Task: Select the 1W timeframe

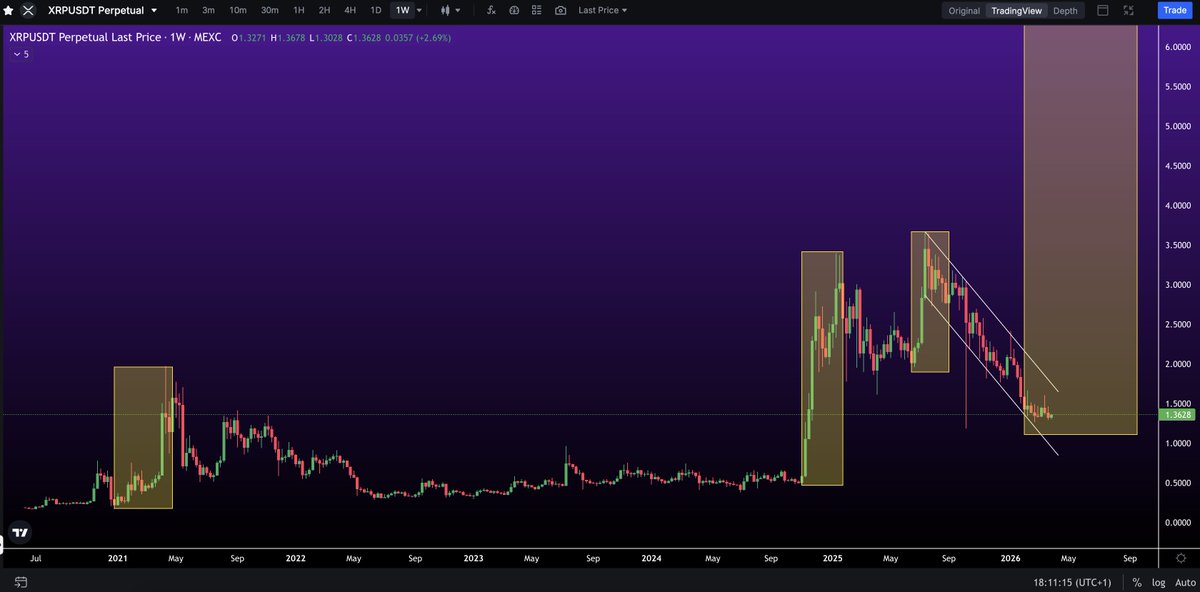Action: 402,10
